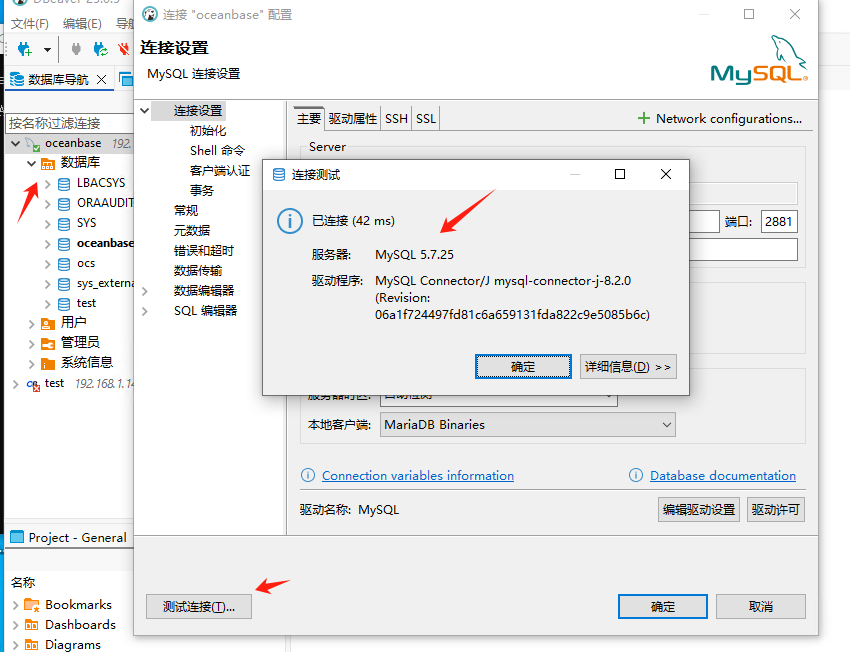Viewport: 850px width, 652px height.
Task: Select 事务 in settings tree
Action: tap(202, 191)
